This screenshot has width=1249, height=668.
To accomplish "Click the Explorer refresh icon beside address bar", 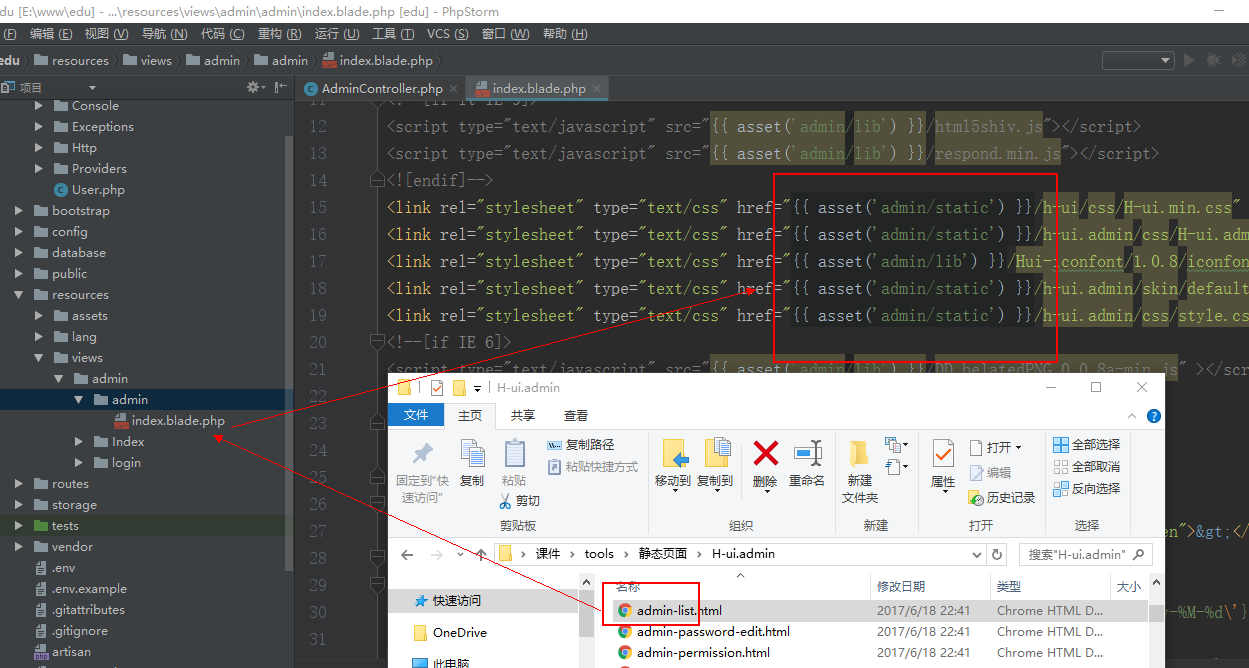I will point(996,554).
